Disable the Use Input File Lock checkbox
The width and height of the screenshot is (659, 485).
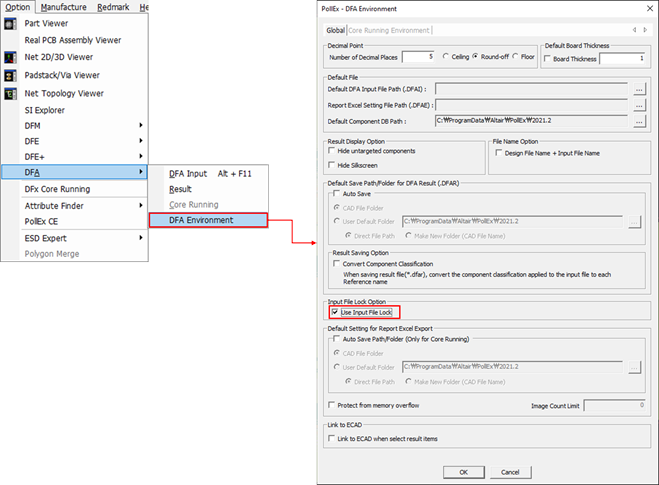pos(335,313)
